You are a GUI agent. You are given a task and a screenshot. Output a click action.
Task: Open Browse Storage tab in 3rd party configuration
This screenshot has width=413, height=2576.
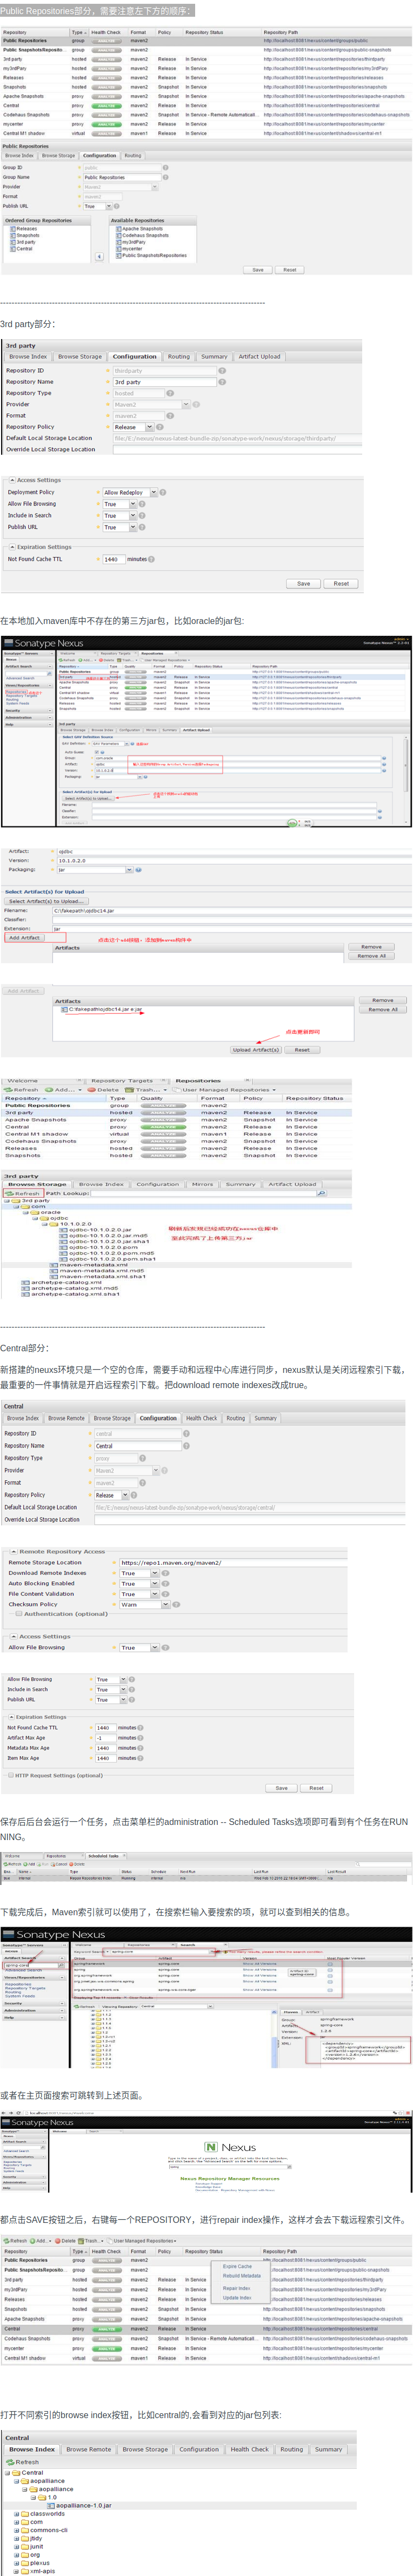79,357
